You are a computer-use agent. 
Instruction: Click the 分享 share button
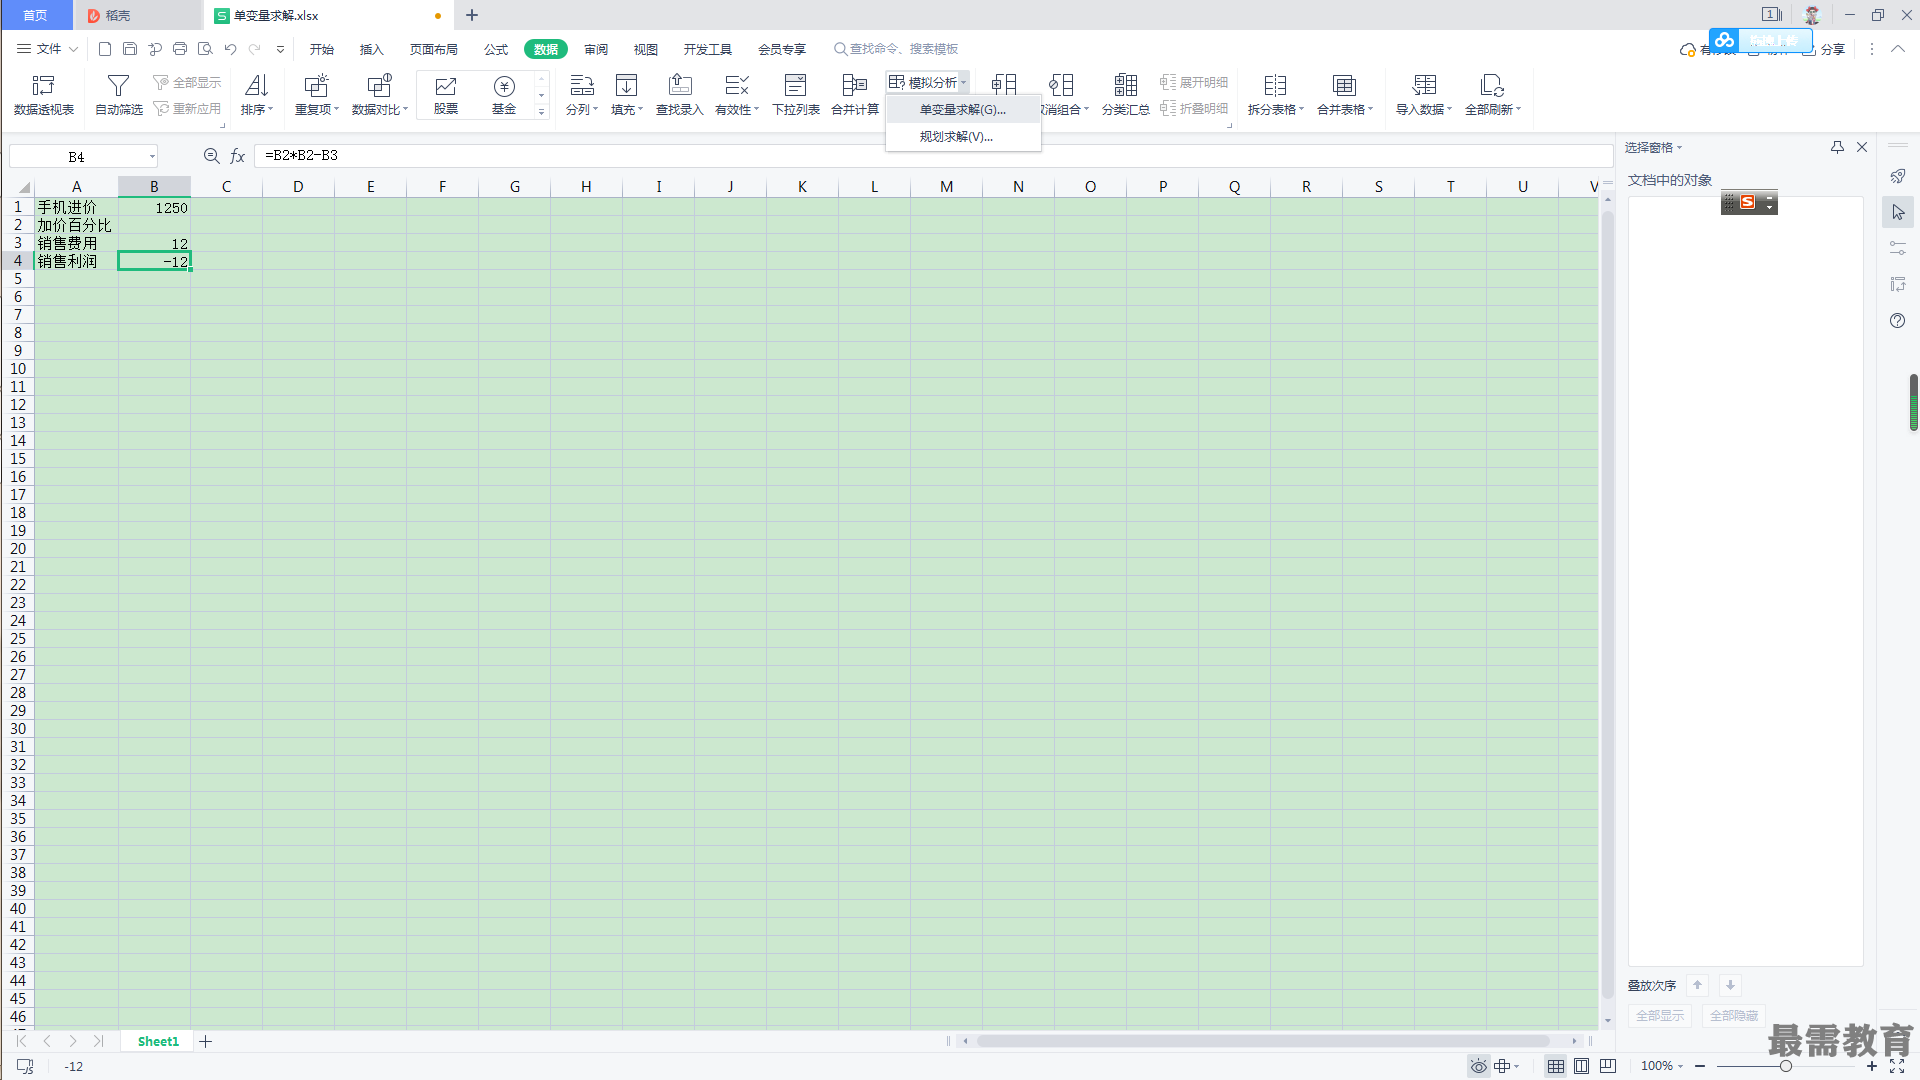pyautogui.click(x=1824, y=49)
